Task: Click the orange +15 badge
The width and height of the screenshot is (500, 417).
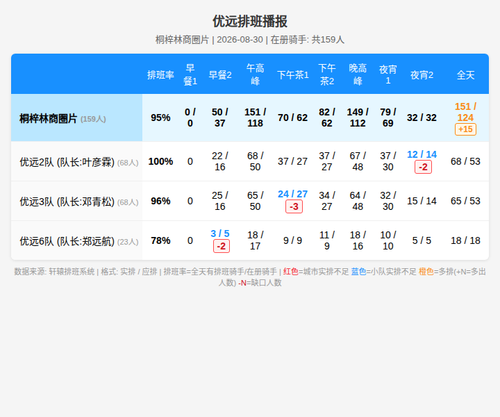Action: click(466, 129)
